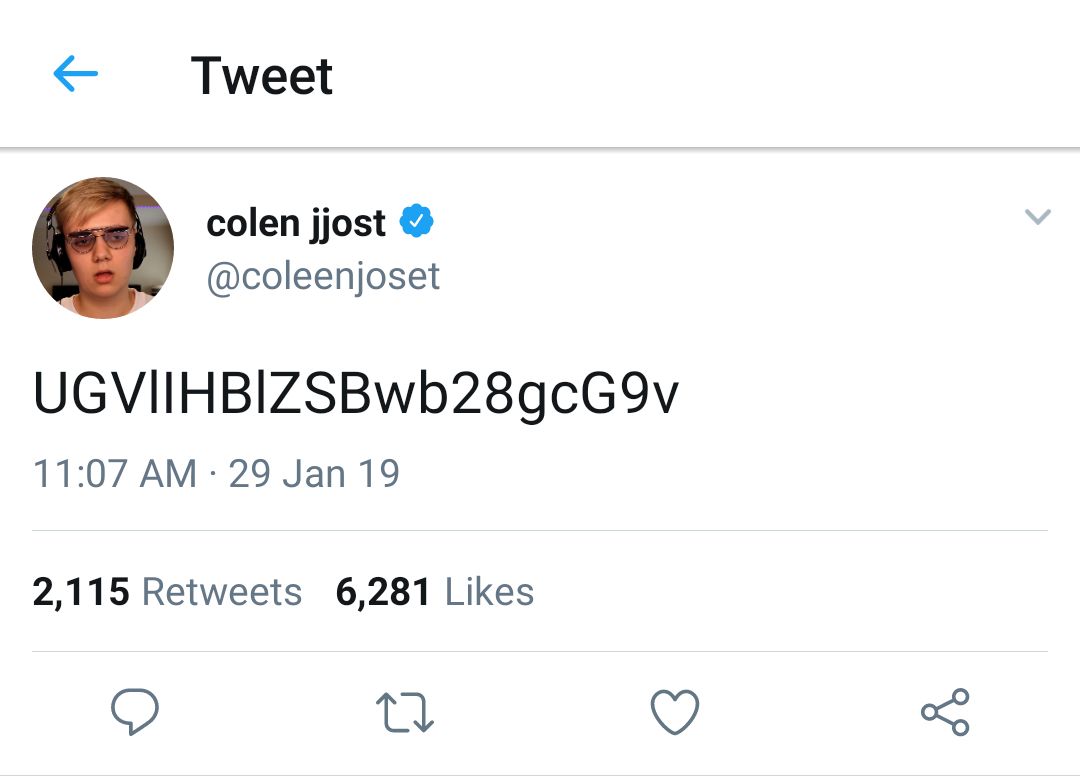The image size is (1080, 781).
Task: Click the divider line below the Likes row
Action: (x=540, y=652)
